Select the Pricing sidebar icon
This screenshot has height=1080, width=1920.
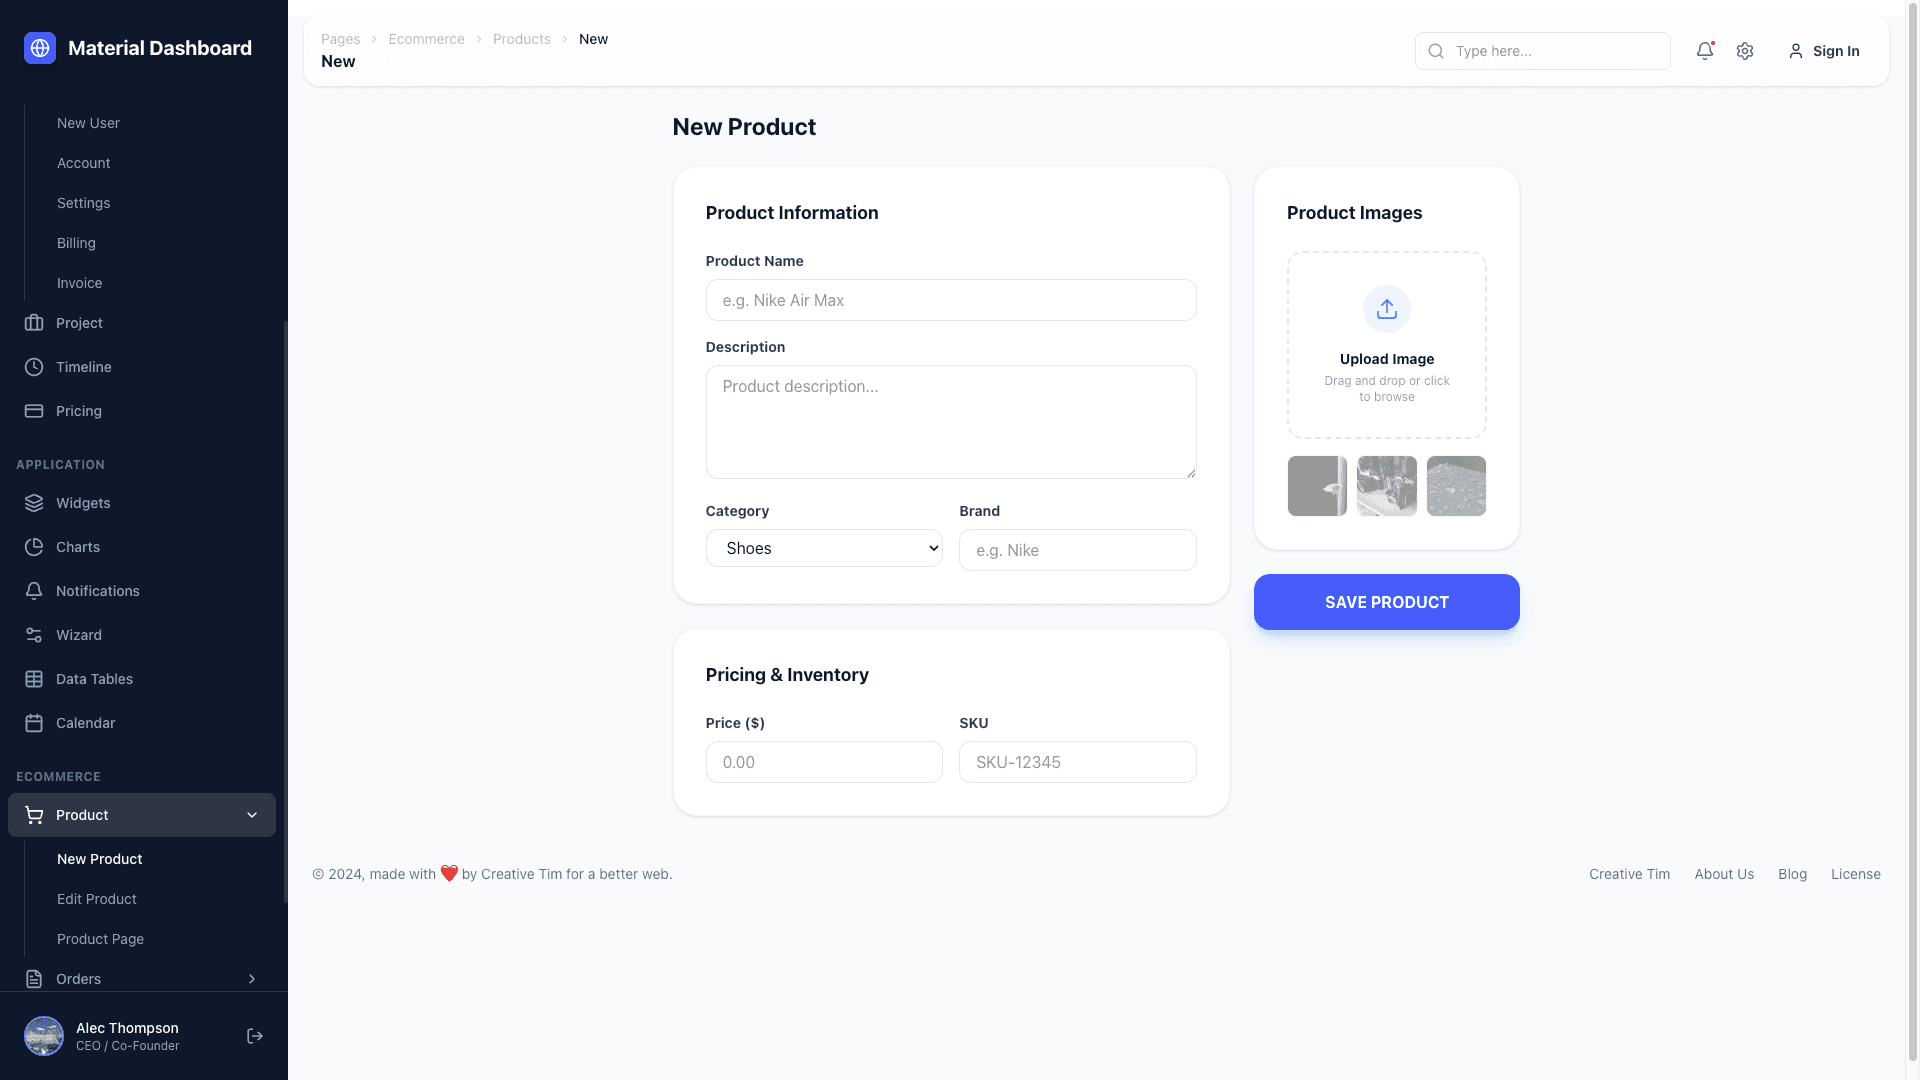[x=34, y=411]
